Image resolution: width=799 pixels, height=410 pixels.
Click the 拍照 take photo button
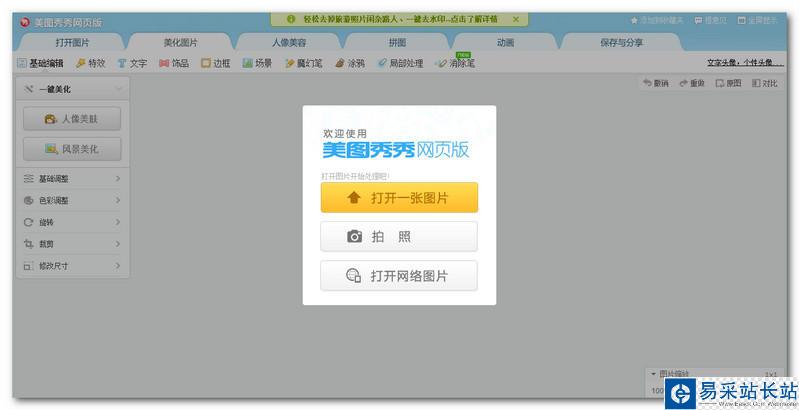tap(399, 236)
